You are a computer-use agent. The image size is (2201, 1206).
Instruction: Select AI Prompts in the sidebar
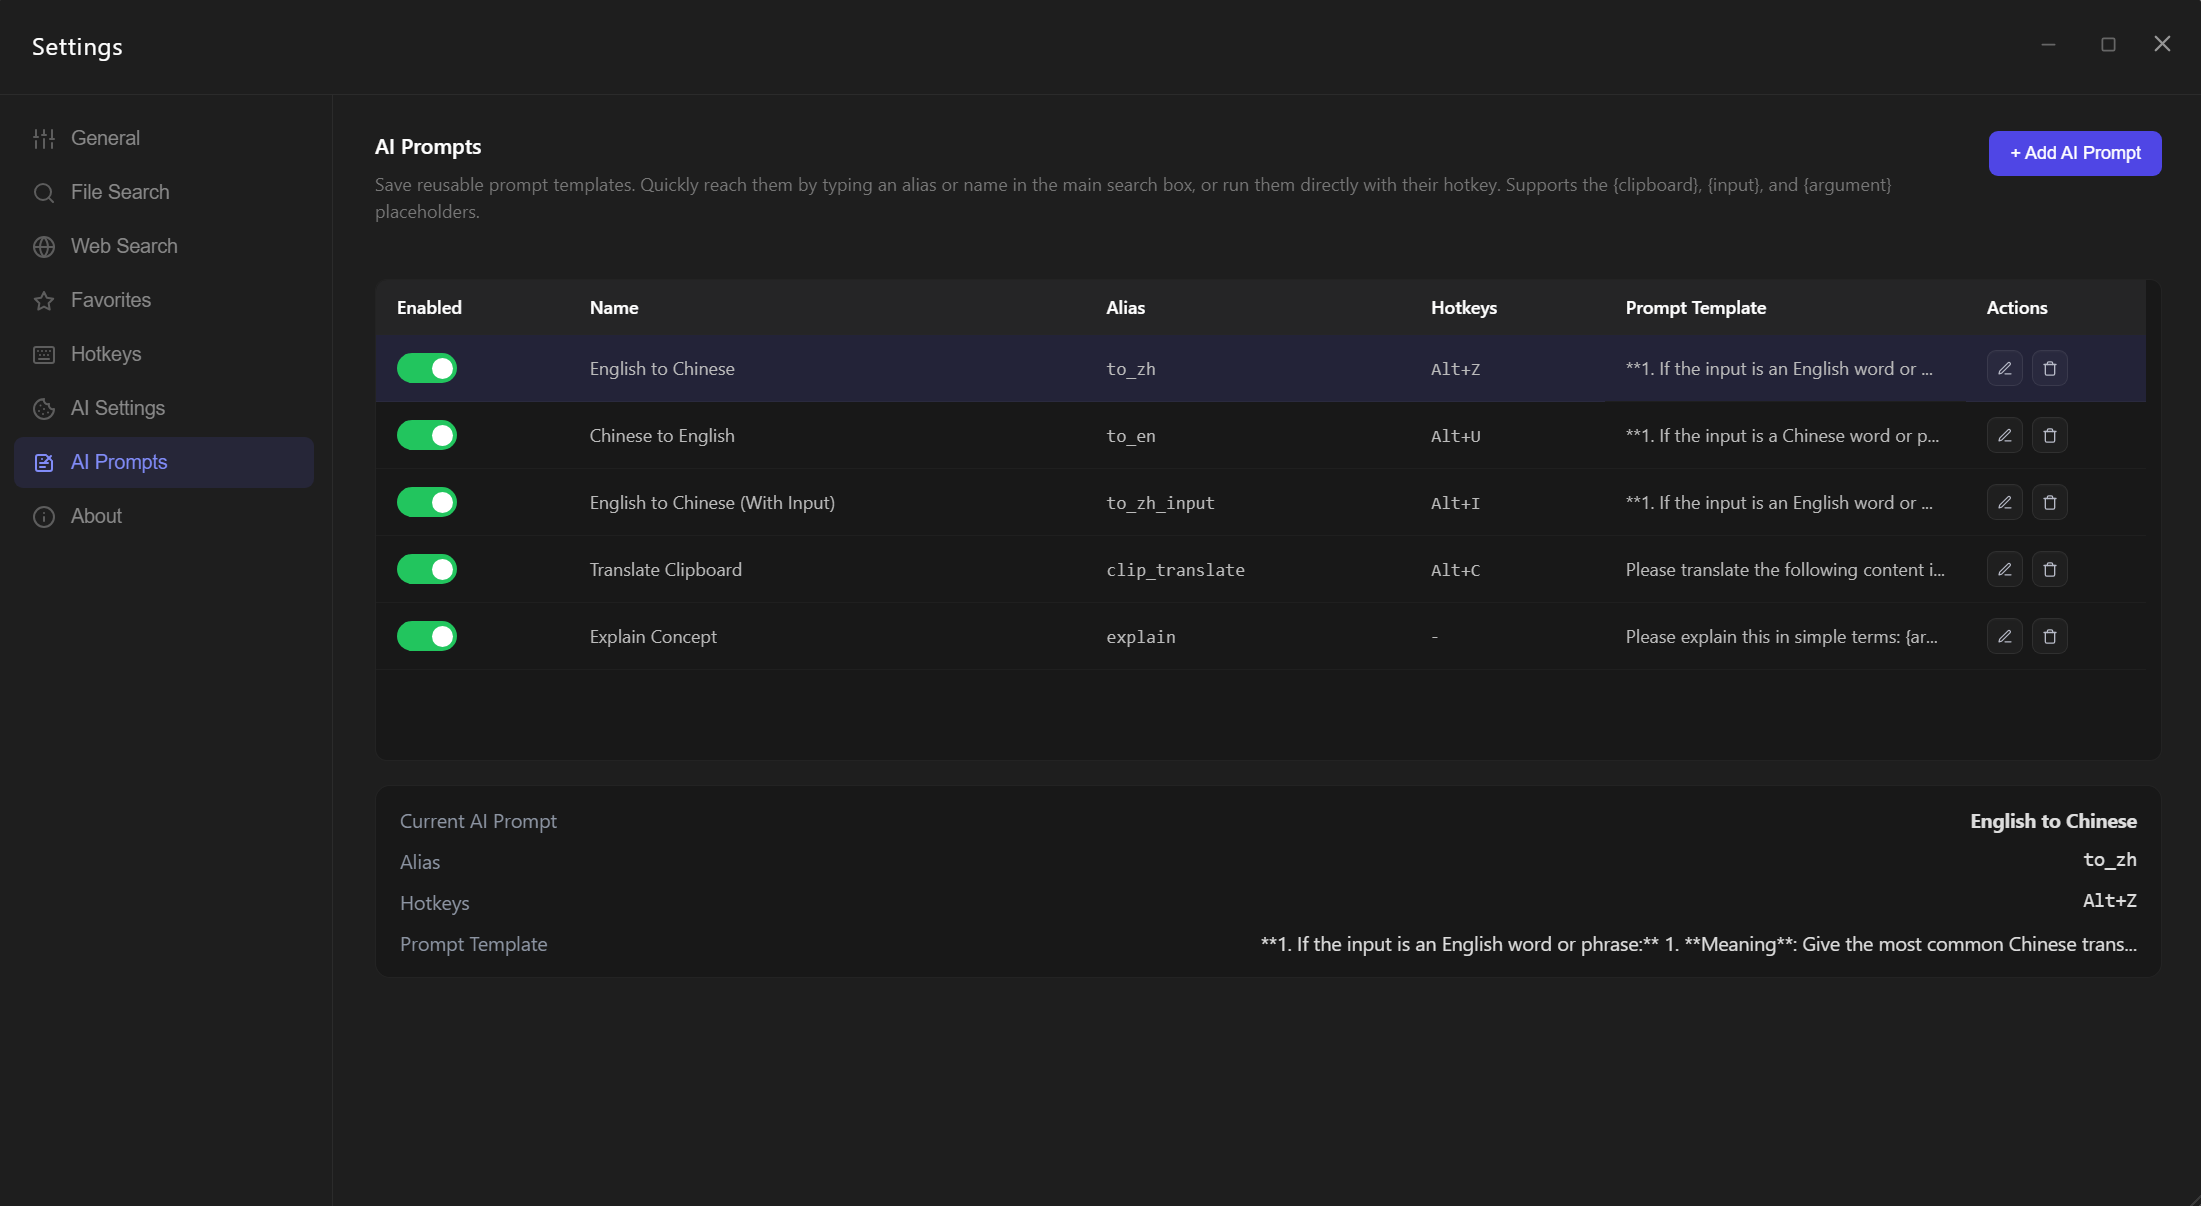point(164,462)
